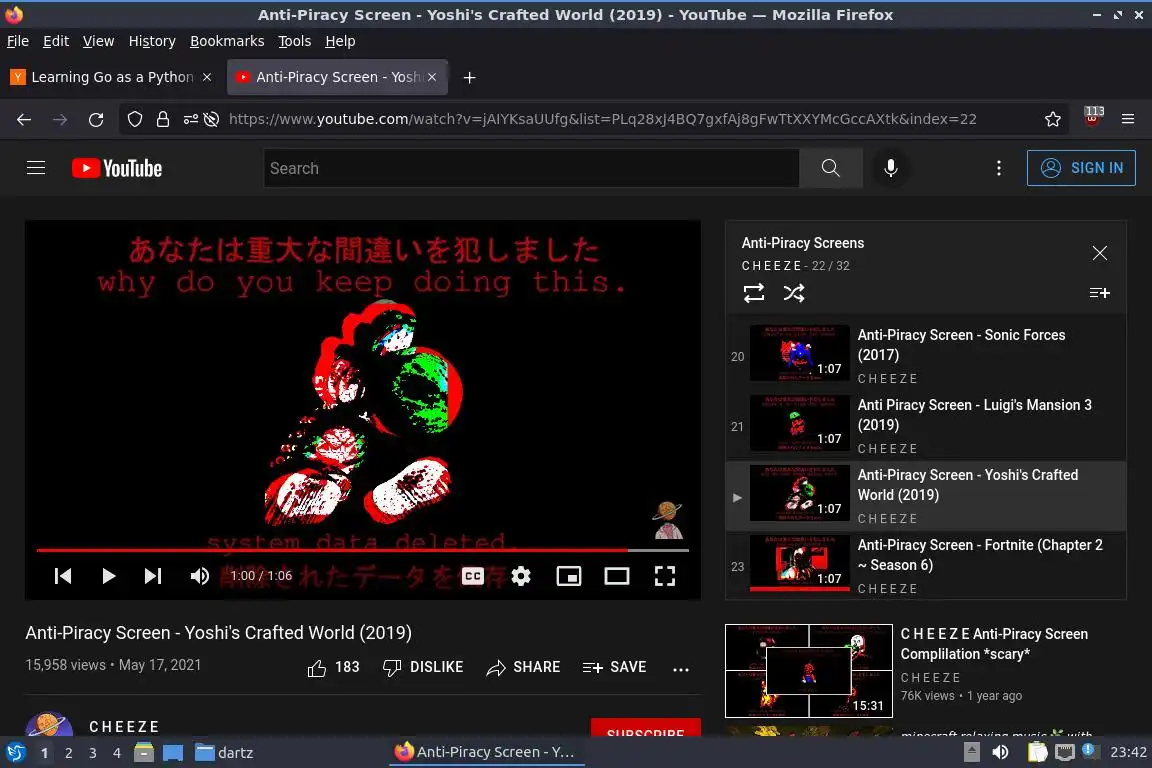Bookmark this page with the star

[x=1053, y=119]
